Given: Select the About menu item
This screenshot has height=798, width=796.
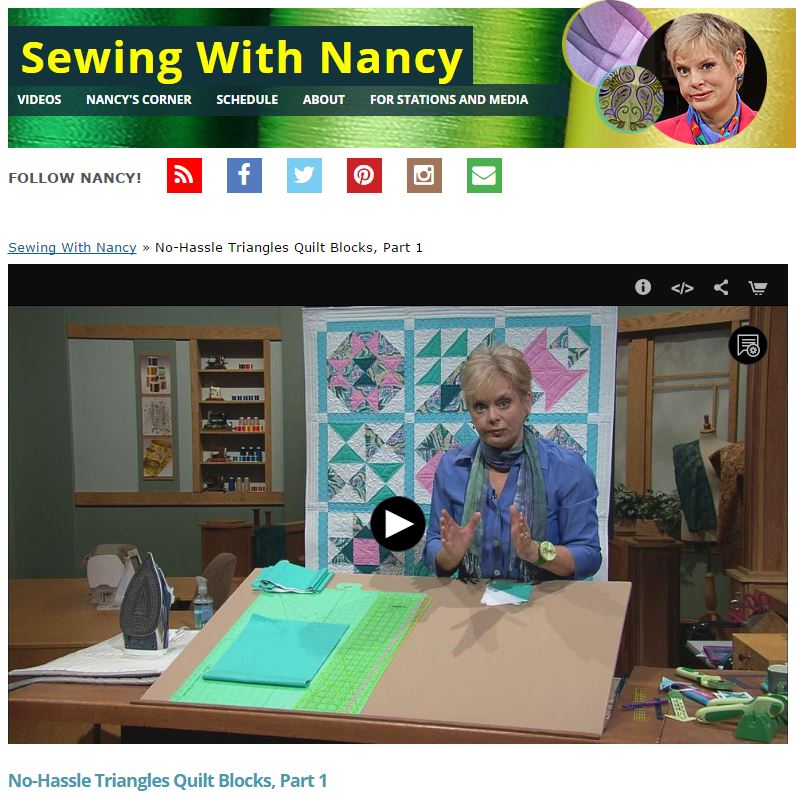Looking at the screenshot, I should [324, 100].
